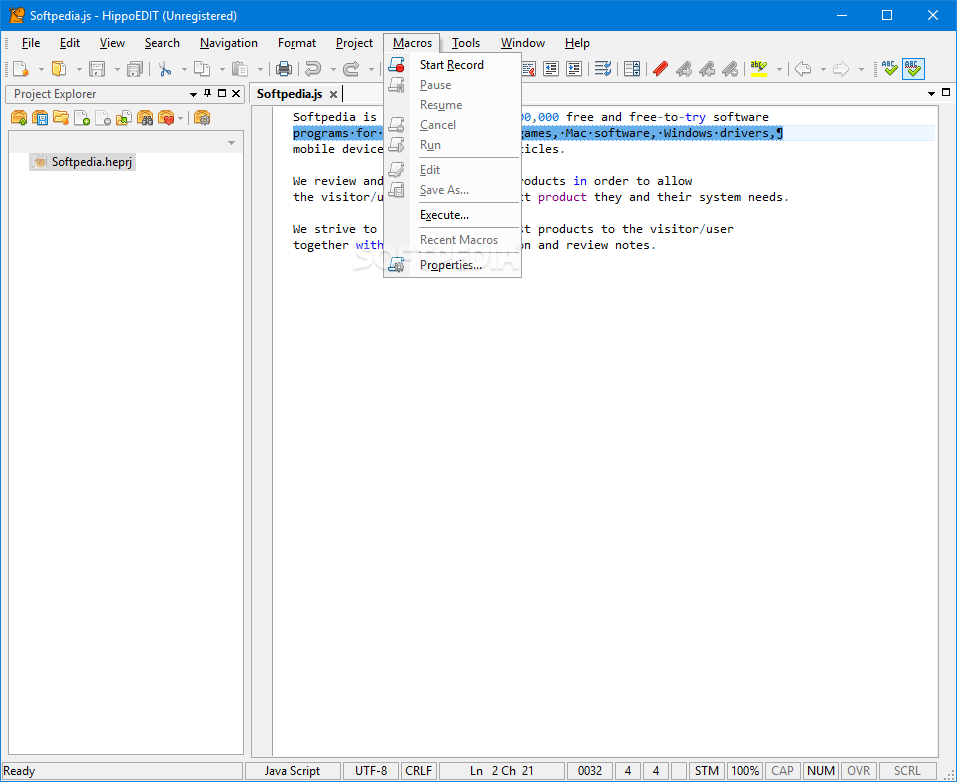This screenshot has height=782, width=957.
Task: Click the Ln 2 Ch 21 position field
Action: click(x=502, y=770)
